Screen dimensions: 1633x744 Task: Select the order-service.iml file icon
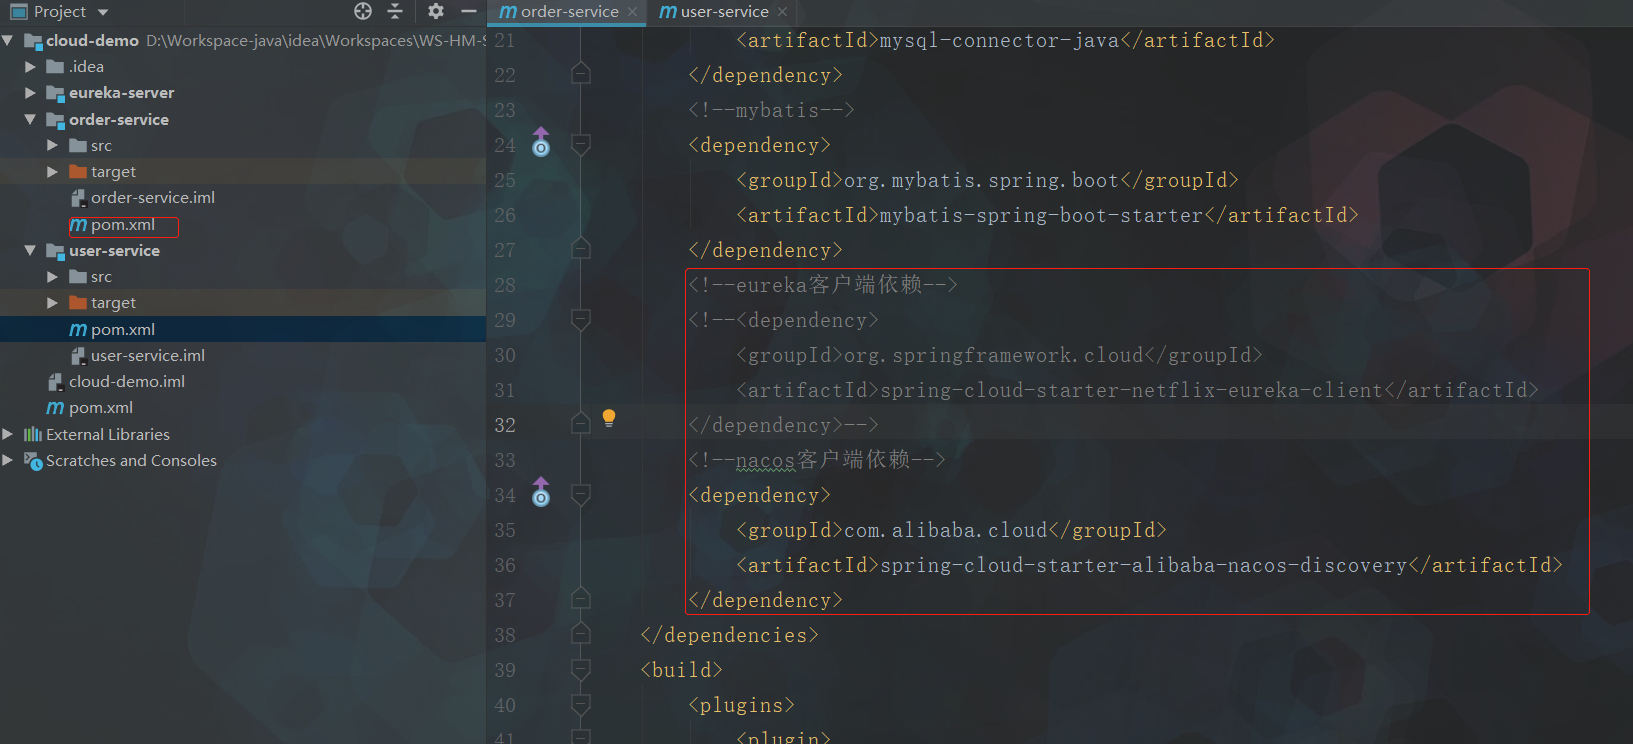[78, 198]
